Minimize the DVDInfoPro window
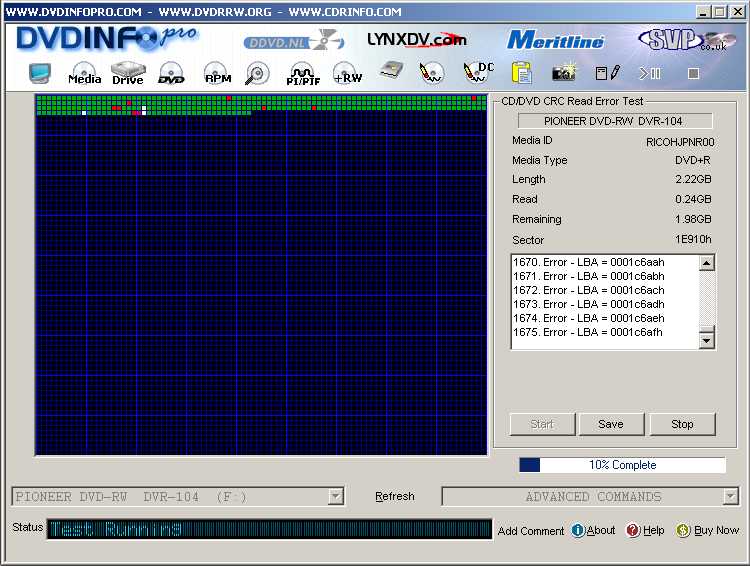Viewport: 750px width, 566px height. point(702,11)
